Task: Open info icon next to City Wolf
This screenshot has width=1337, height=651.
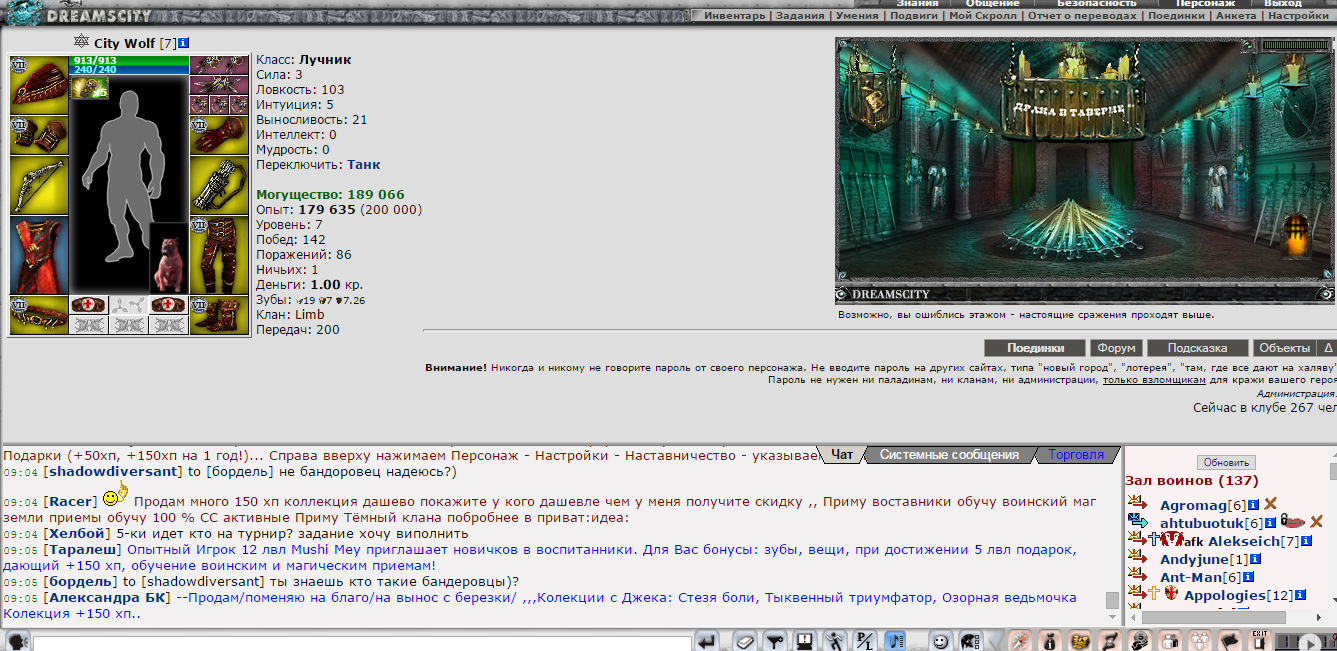Action: coord(185,43)
